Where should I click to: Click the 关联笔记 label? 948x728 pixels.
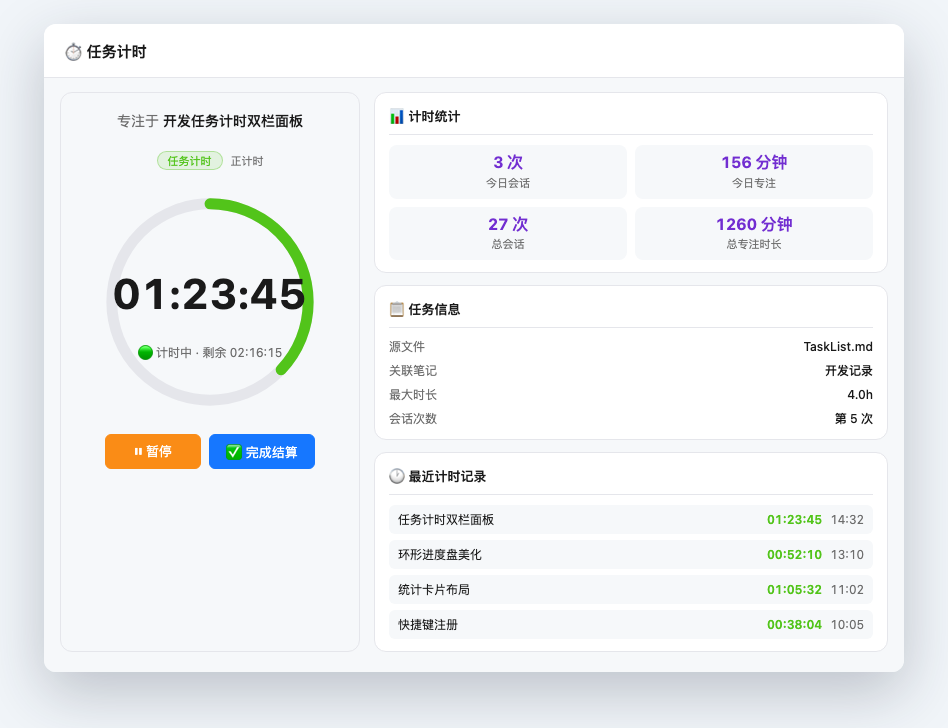413,371
